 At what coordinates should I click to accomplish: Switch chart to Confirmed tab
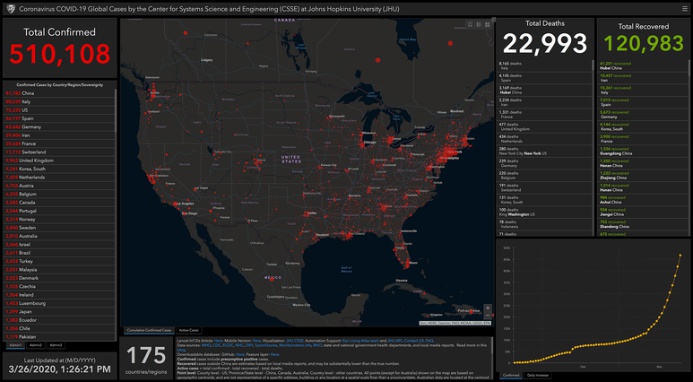click(x=511, y=375)
